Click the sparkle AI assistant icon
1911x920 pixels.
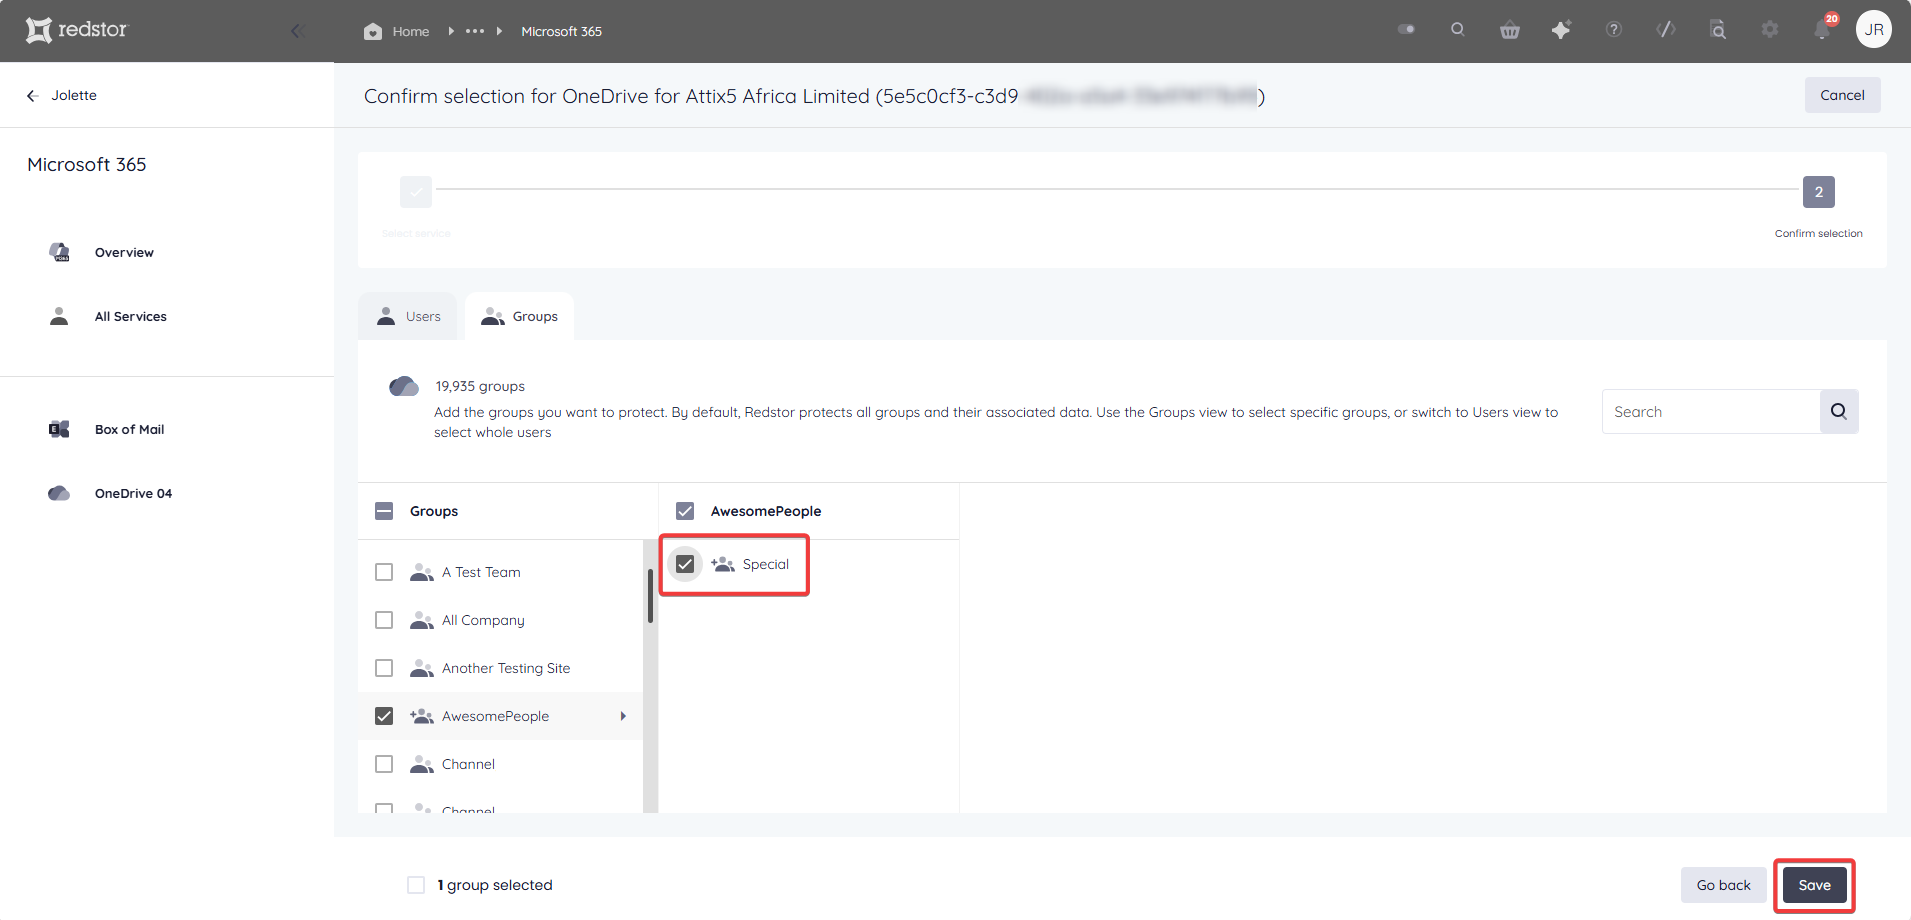tap(1561, 30)
